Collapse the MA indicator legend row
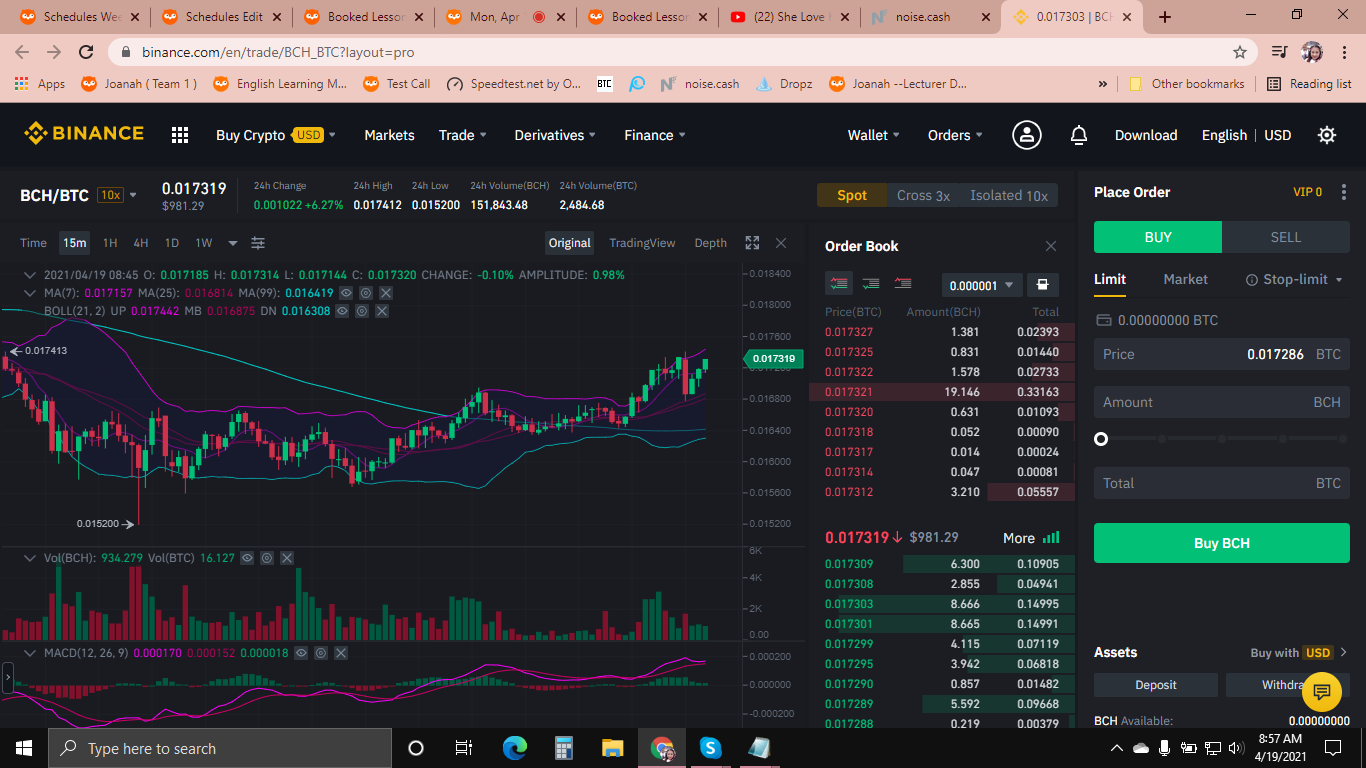 click(31, 293)
